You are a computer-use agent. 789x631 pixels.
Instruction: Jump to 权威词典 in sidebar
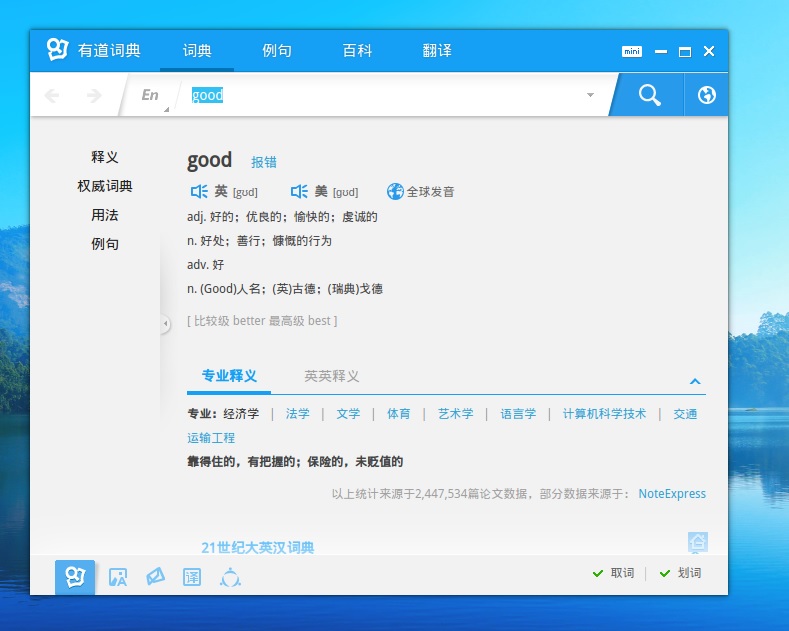point(105,186)
